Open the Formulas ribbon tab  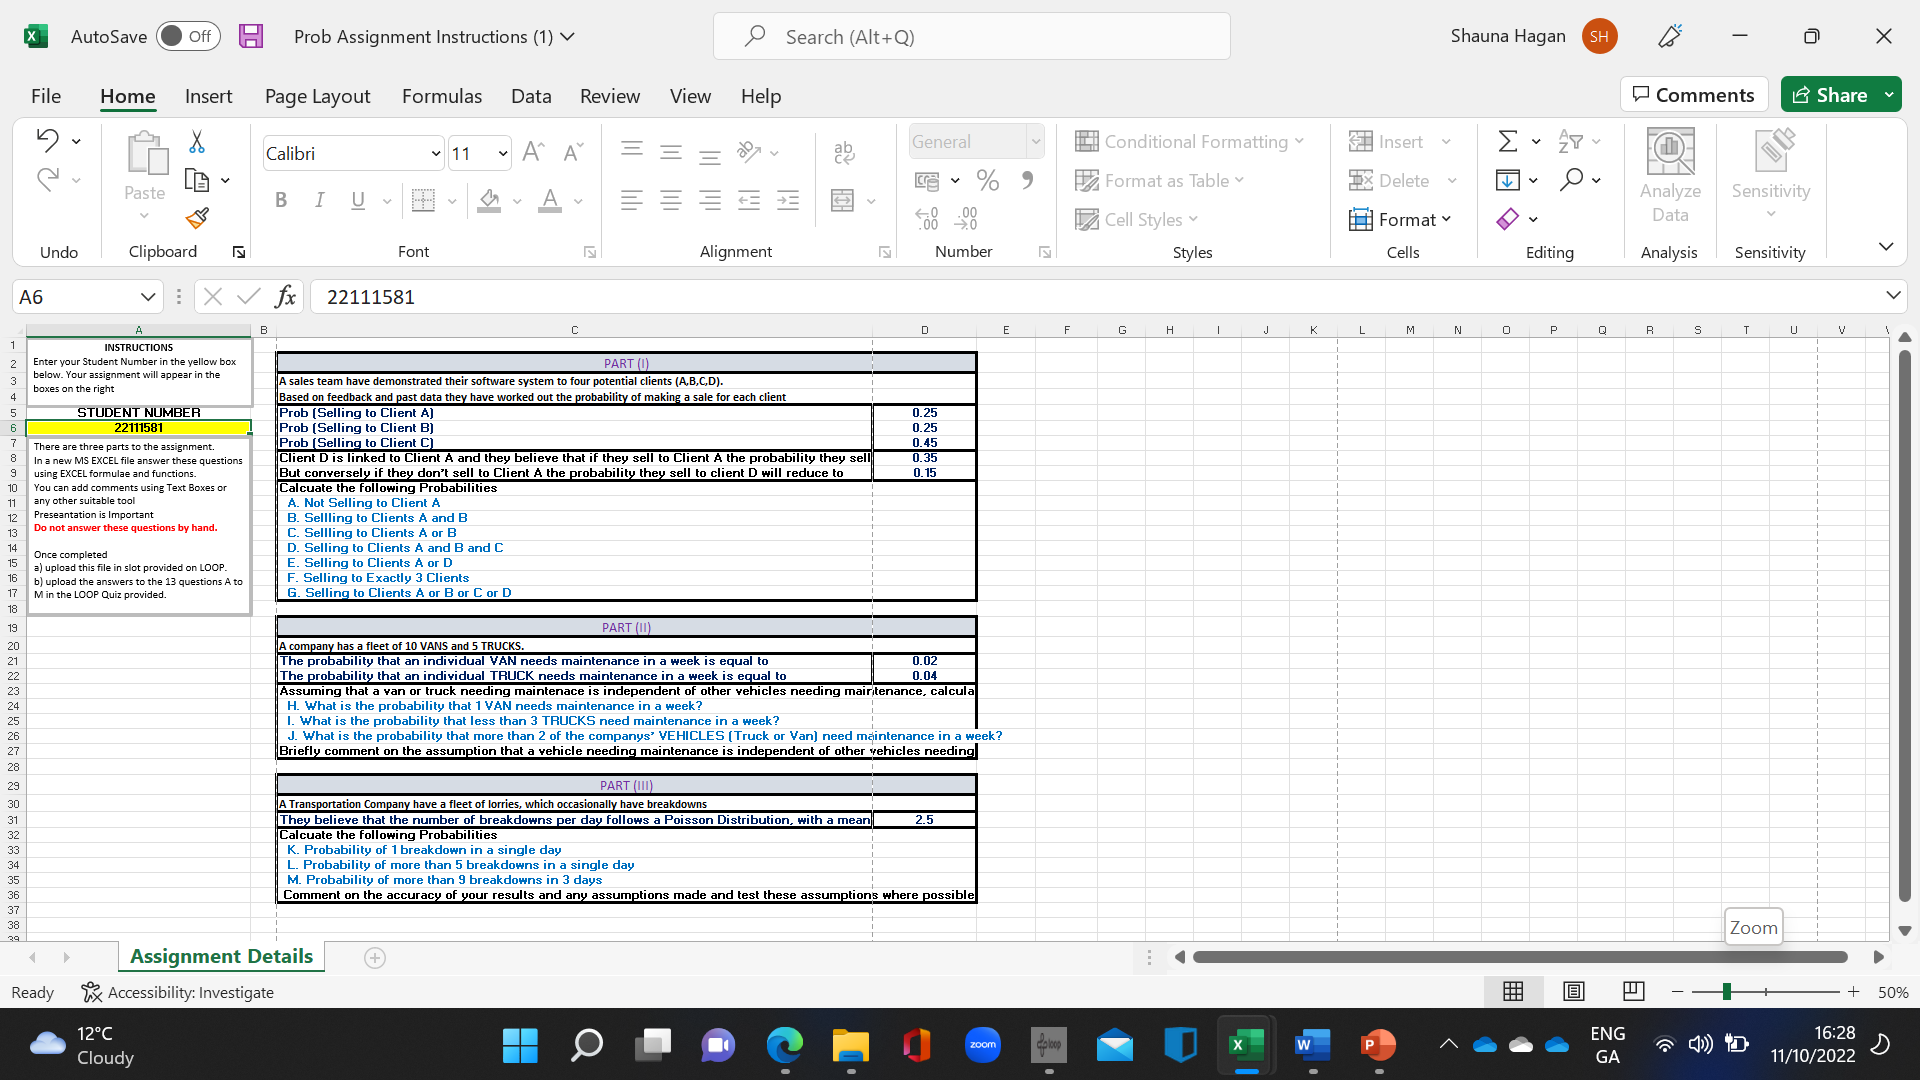coord(441,96)
